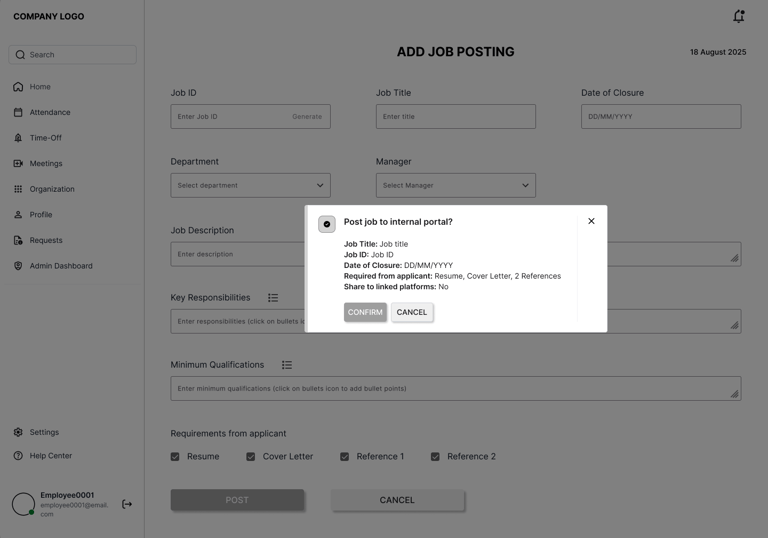Toggle the Cover Letter checkbox
The width and height of the screenshot is (768, 538).
(x=251, y=457)
